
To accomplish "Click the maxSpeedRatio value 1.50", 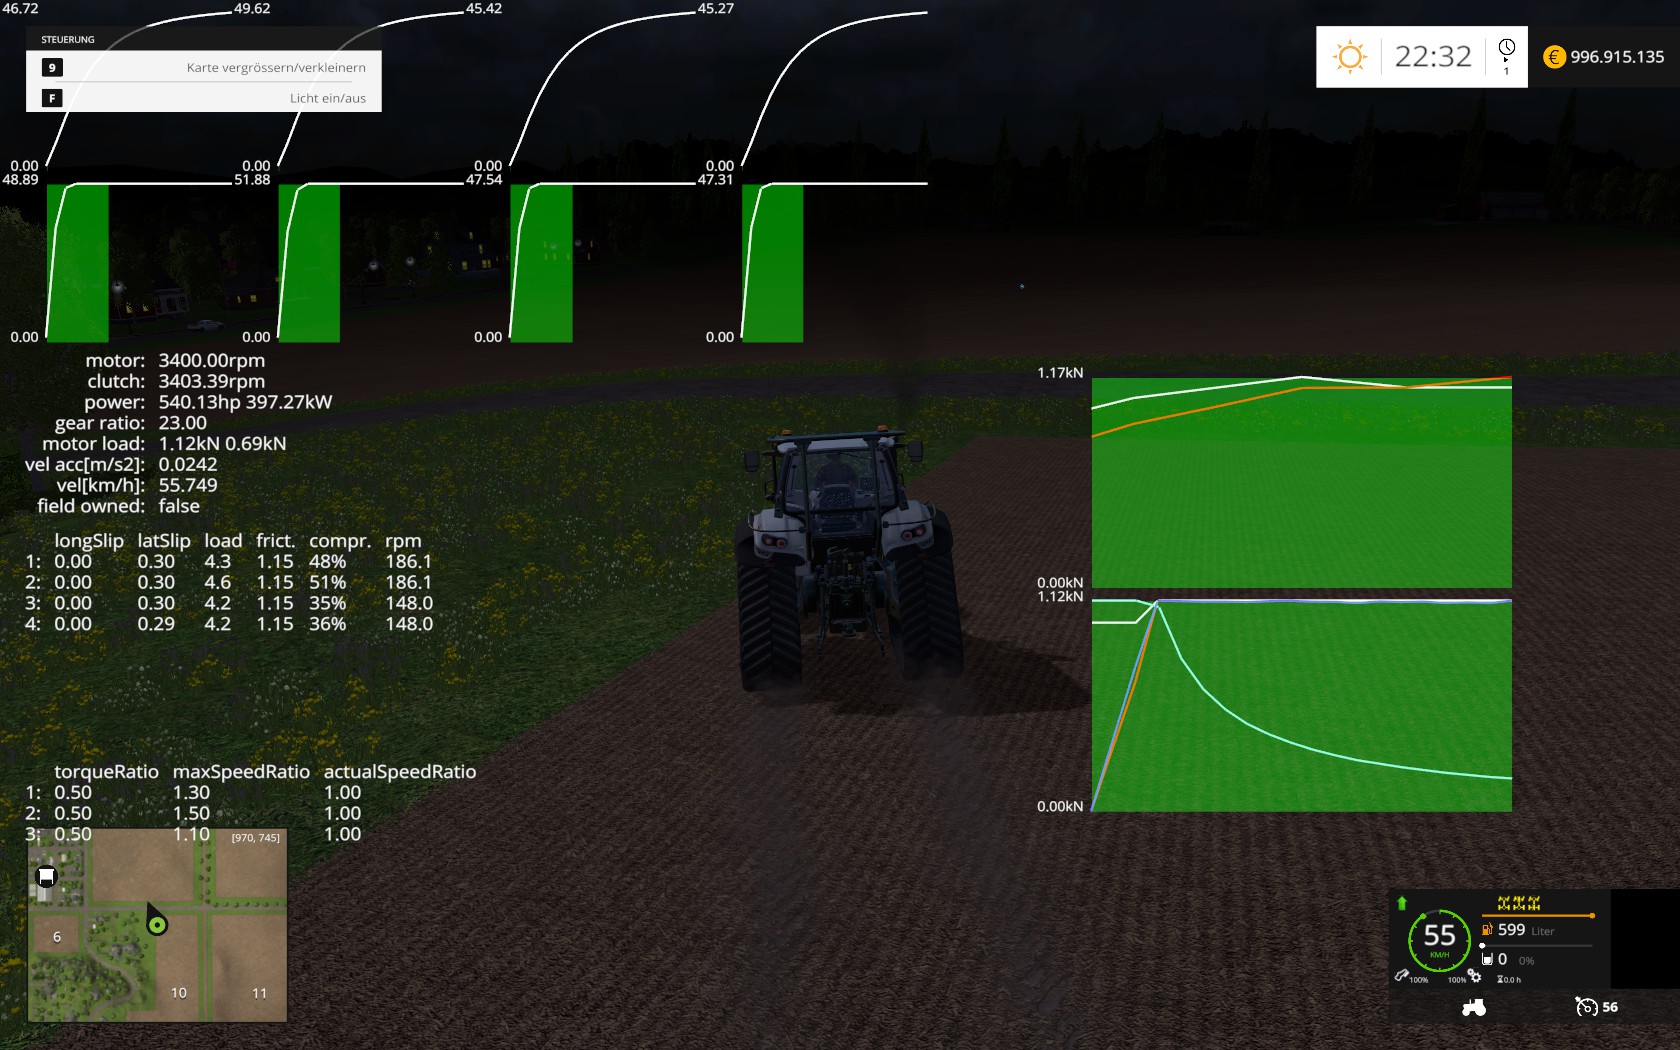I will [x=191, y=814].
